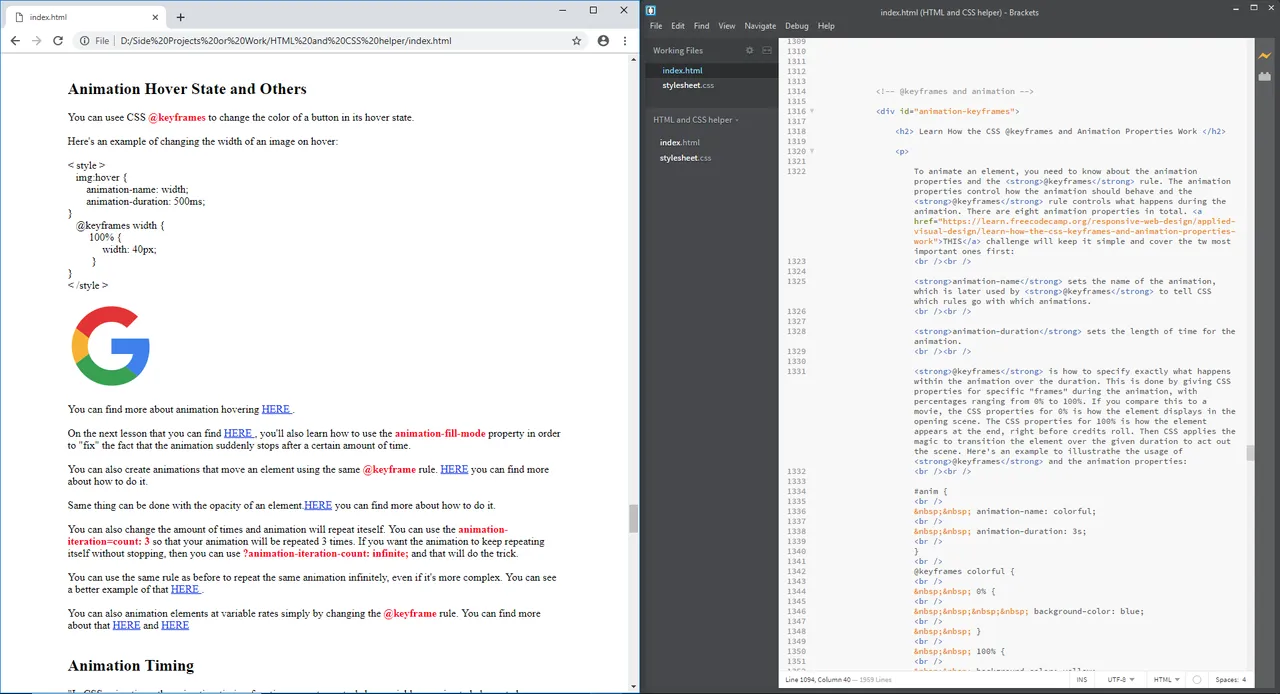Click line number 1331 in the gutter

pyautogui.click(x=796, y=371)
